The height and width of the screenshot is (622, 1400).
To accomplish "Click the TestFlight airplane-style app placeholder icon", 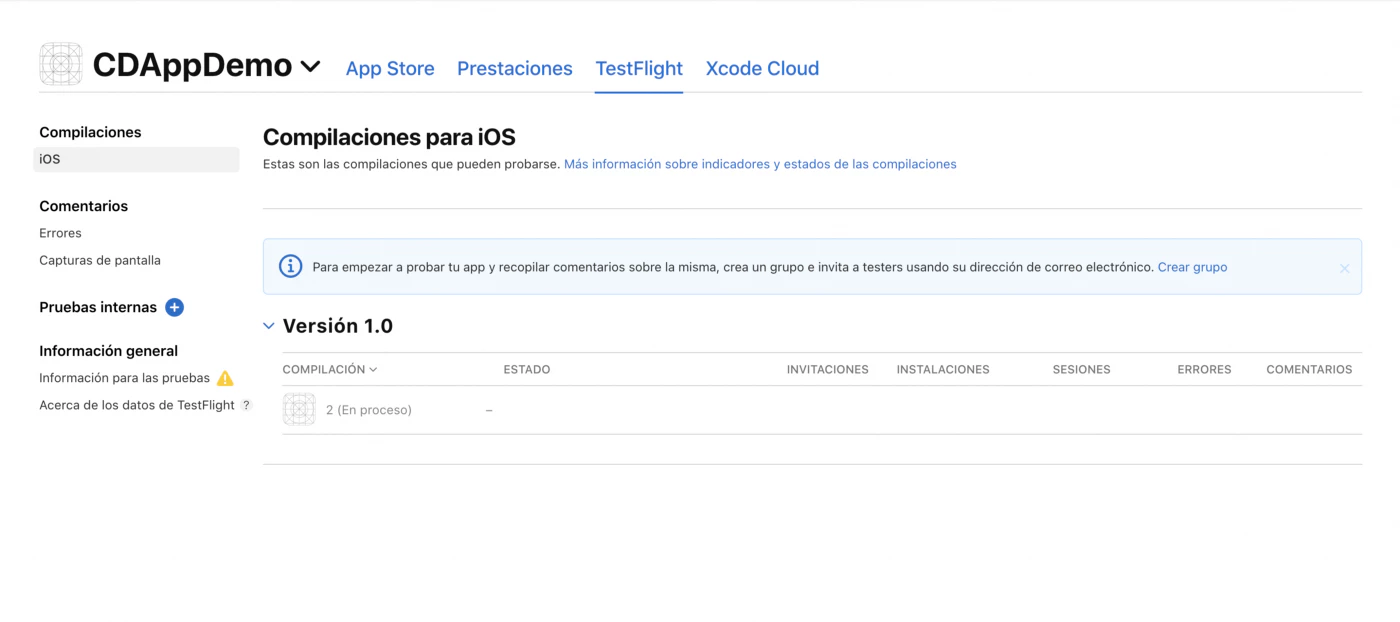I will (x=60, y=64).
